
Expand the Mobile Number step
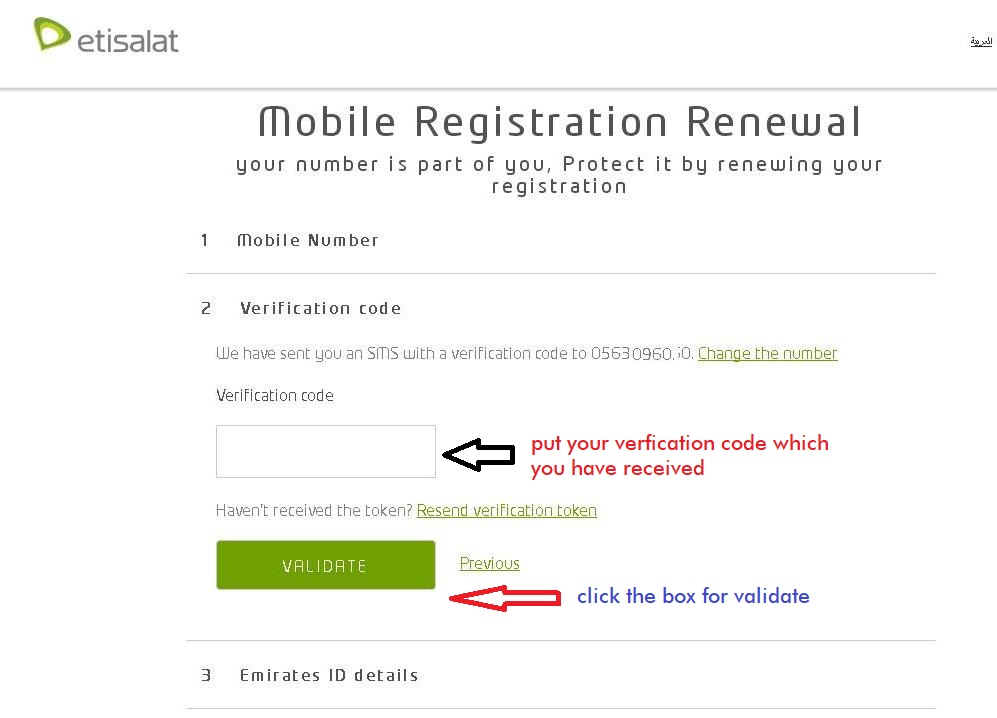point(308,240)
